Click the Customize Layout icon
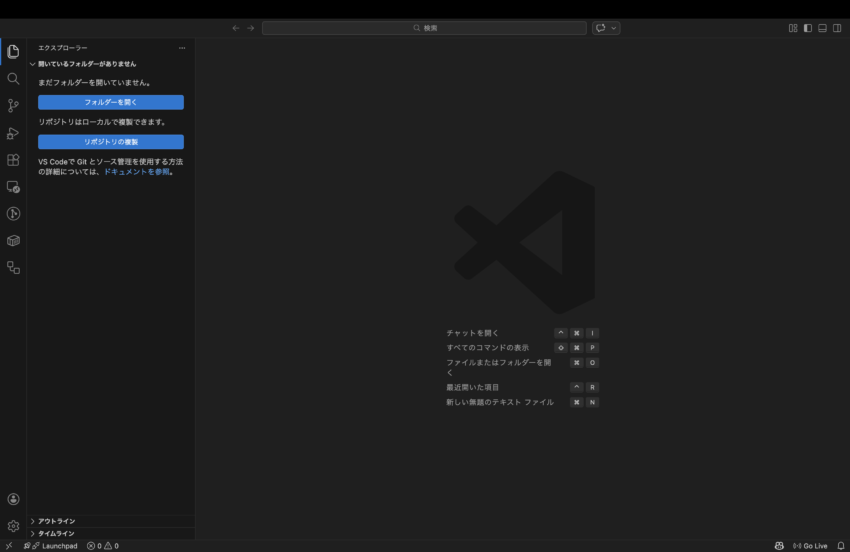This screenshot has height=552, width=850. 793,28
